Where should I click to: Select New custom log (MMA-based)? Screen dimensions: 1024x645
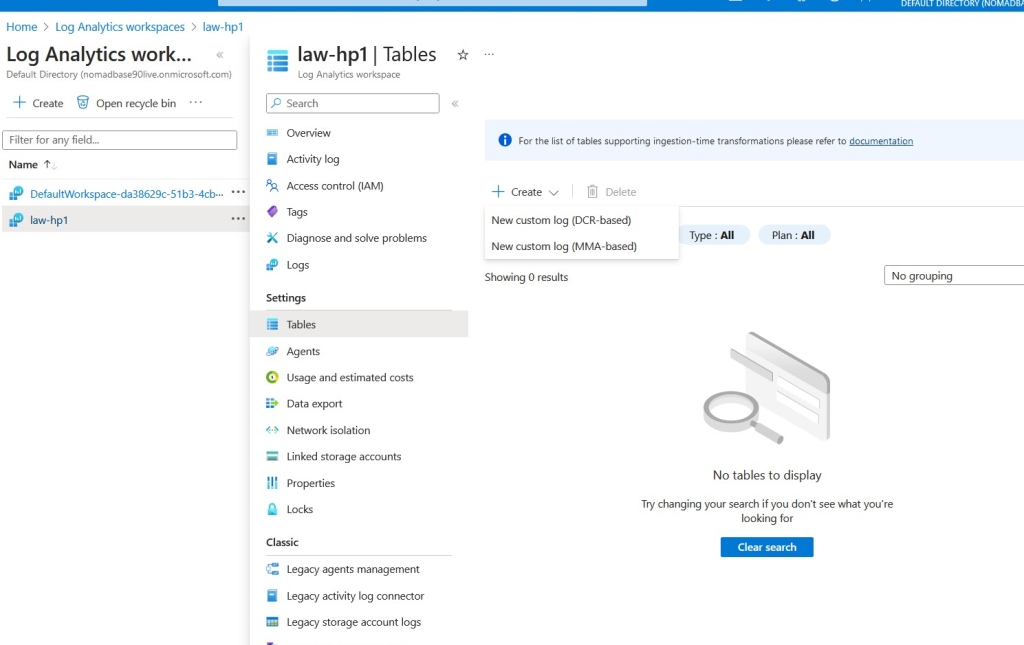click(564, 246)
